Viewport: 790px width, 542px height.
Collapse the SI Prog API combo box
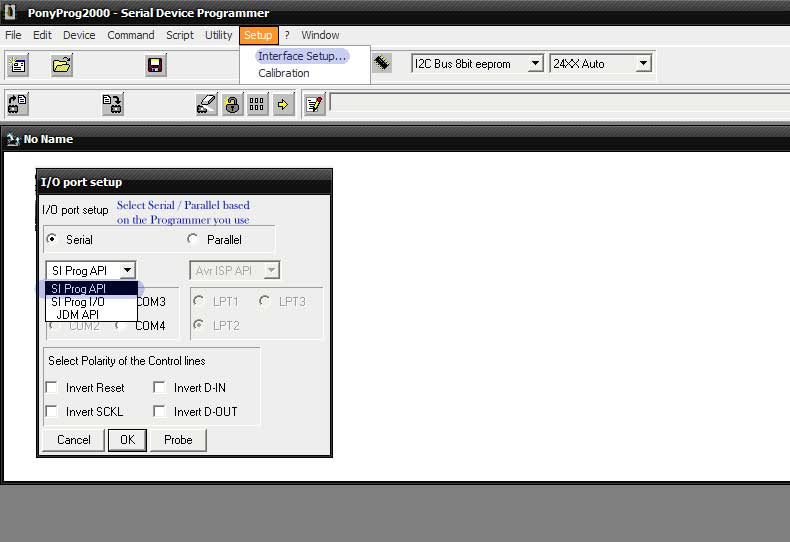[127, 270]
